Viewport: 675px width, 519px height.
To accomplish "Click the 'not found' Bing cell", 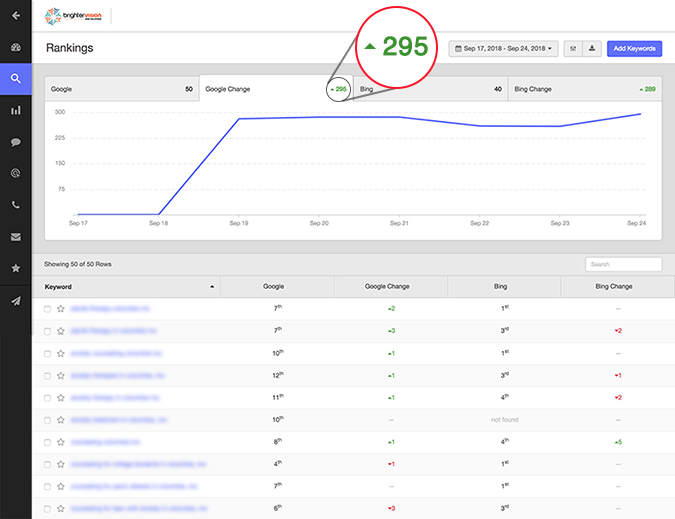I will click(505, 420).
